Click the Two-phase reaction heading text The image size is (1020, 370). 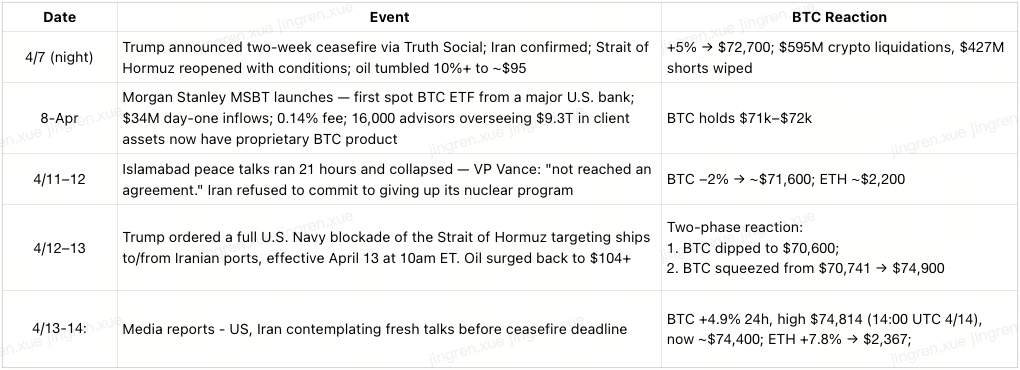pos(735,228)
